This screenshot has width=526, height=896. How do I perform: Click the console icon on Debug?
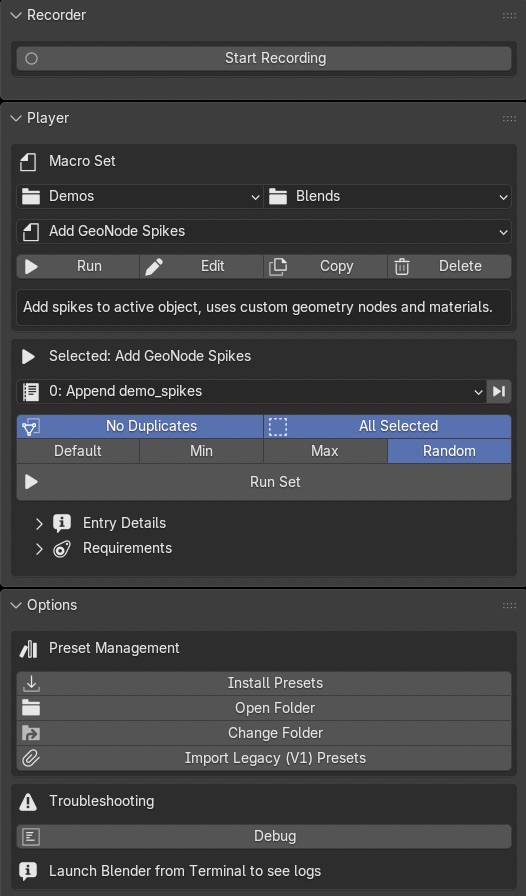(31, 837)
